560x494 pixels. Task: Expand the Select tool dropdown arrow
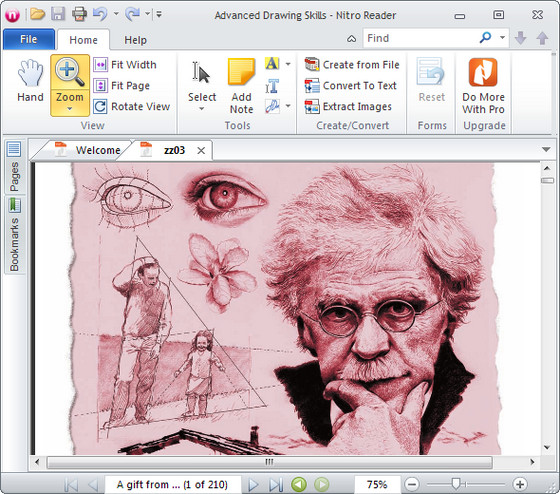point(202,109)
